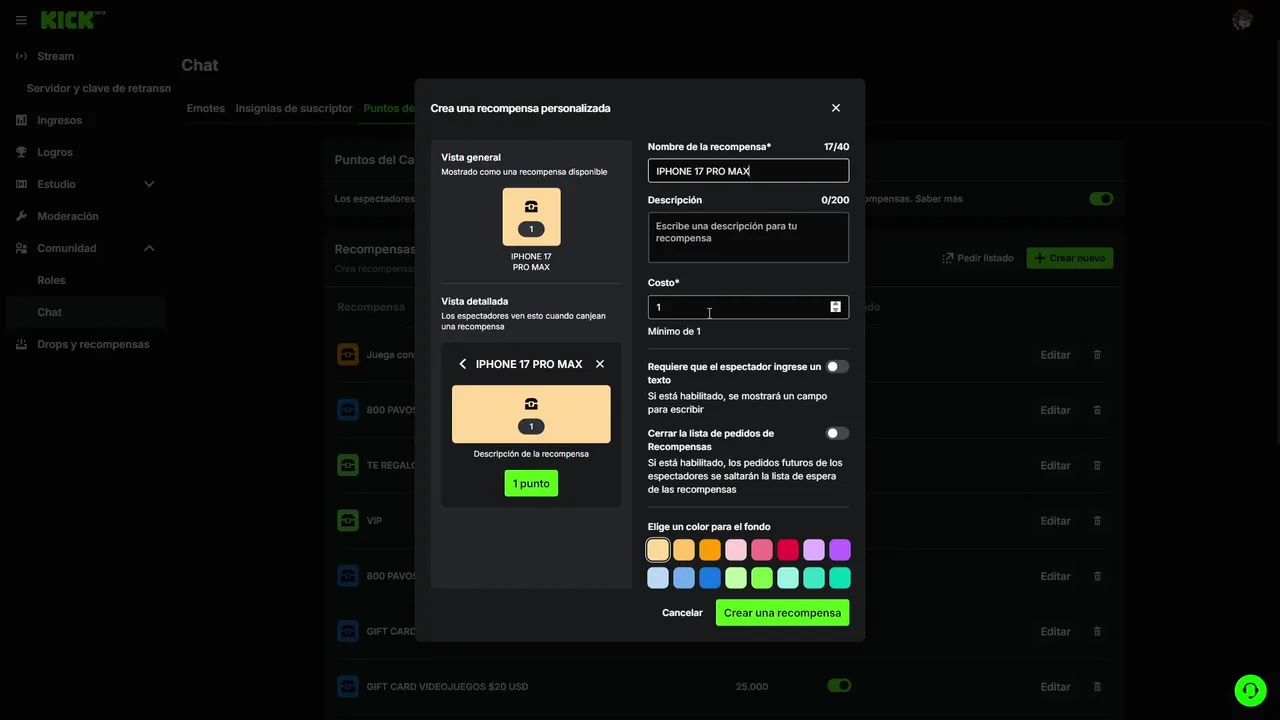Toggle require viewer text input switch

point(837,367)
